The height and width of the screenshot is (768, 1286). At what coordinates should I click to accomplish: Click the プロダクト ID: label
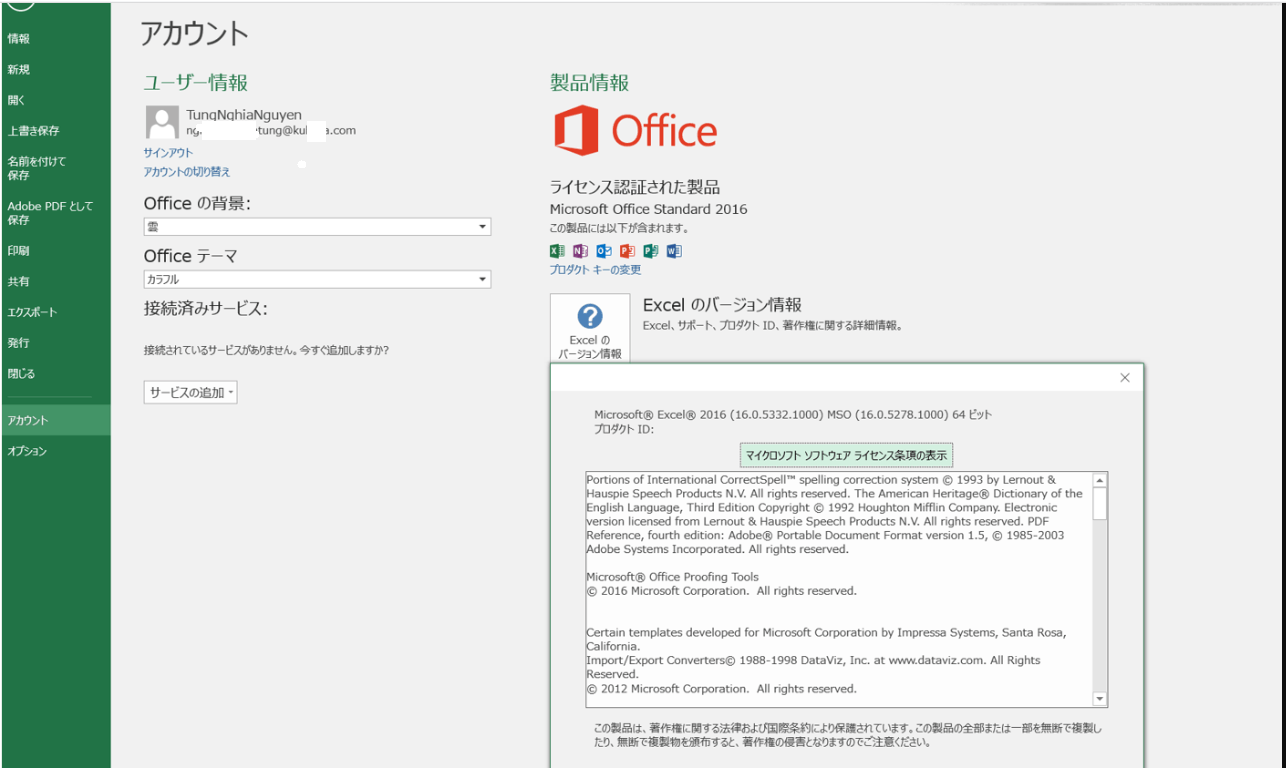point(624,429)
